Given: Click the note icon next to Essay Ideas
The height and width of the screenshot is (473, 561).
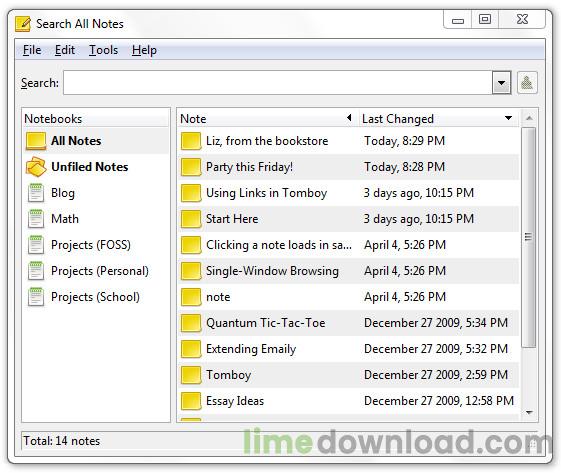Looking at the screenshot, I should click(x=191, y=401).
